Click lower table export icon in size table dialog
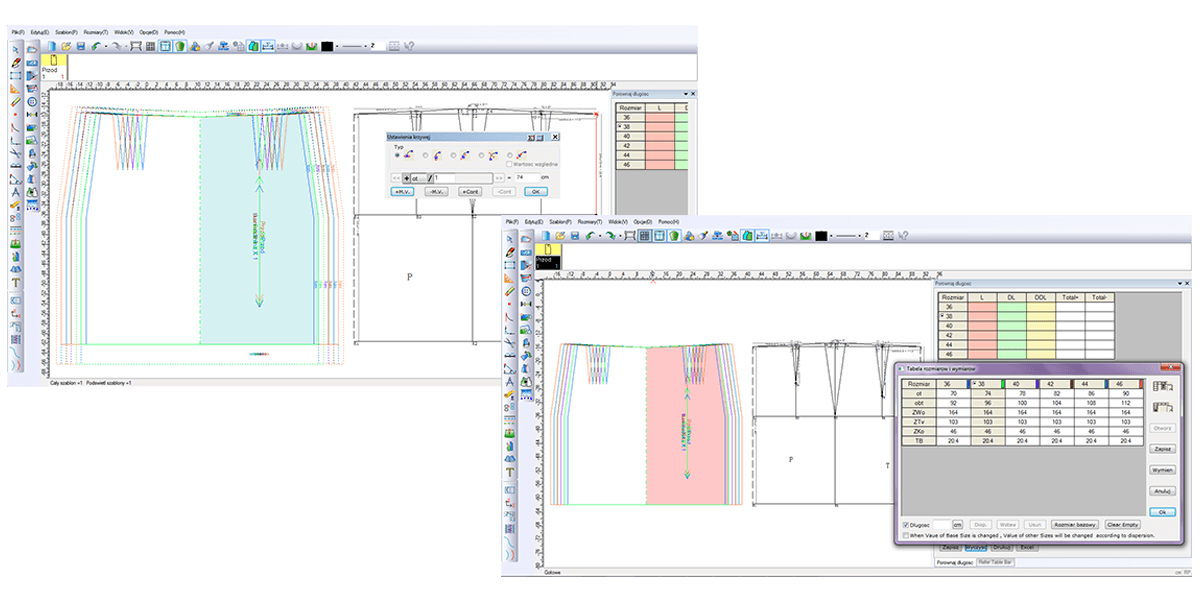Image resolution: width=1200 pixels, height=600 pixels. pyautogui.click(x=1163, y=408)
